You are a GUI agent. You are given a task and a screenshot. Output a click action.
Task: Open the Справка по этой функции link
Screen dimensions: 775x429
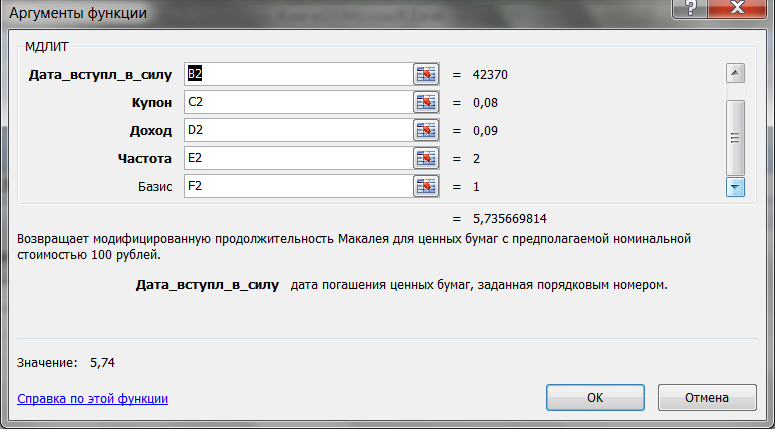92,398
